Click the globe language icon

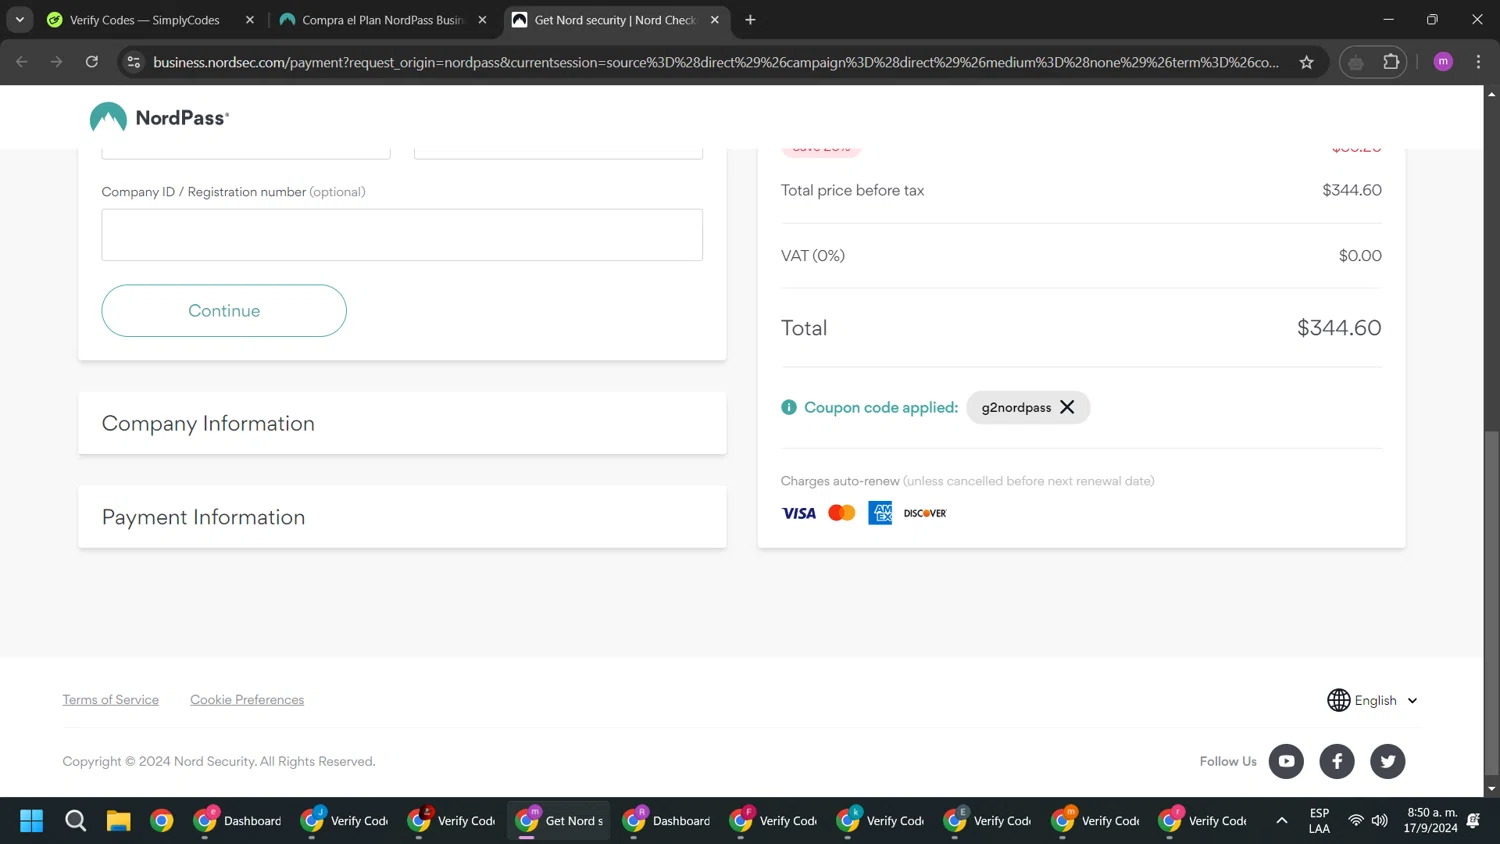click(x=1339, y=700)
